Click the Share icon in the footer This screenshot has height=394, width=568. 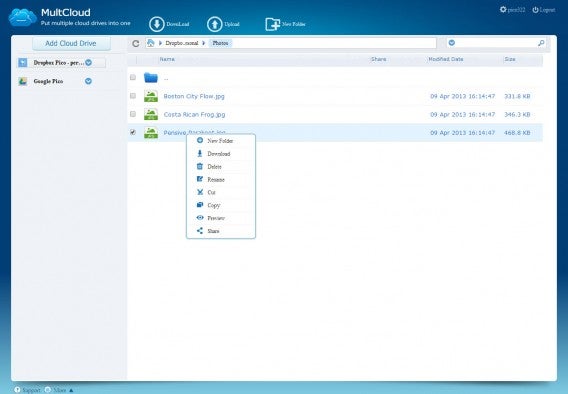[x=47, y=390]
